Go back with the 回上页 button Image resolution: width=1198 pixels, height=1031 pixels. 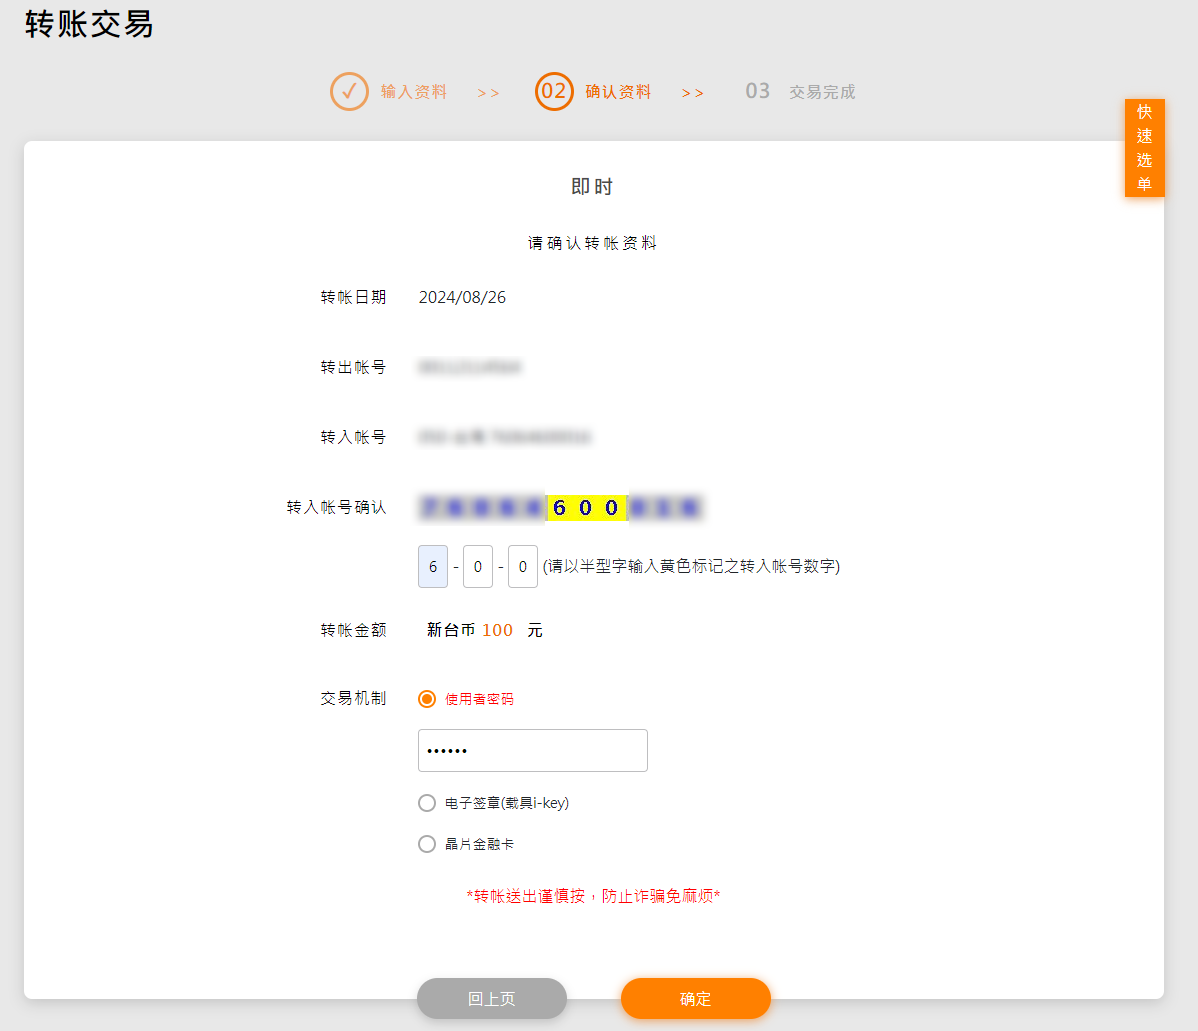point(492,999)
